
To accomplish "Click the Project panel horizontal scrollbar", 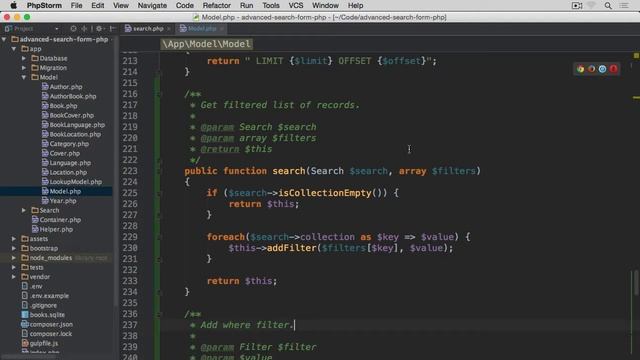I will pyautogui.click(x=29, y=357).
